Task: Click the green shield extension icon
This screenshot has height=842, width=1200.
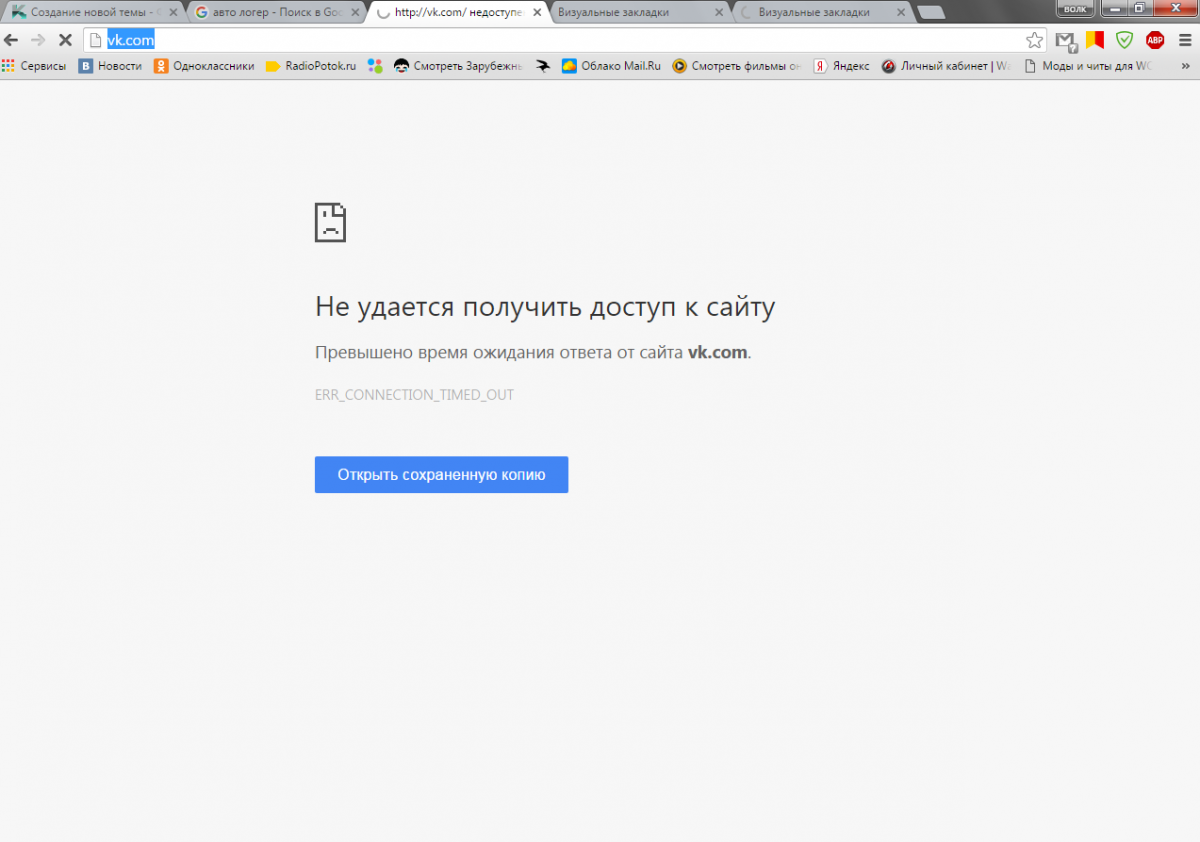Action: (1125, 40)
